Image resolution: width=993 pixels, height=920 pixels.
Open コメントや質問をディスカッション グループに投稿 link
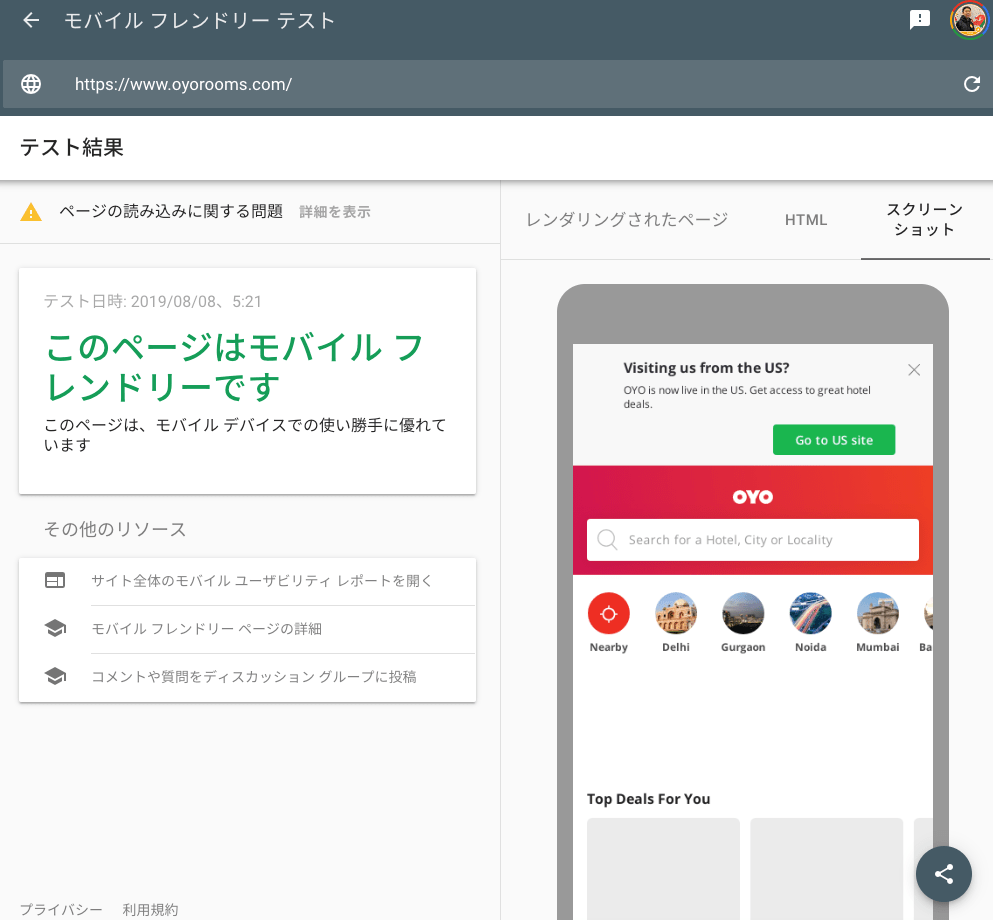coord(254,677)
